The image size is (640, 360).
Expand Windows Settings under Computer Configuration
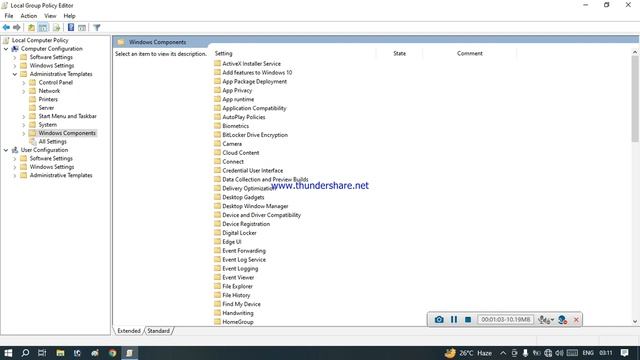[15, 66]
